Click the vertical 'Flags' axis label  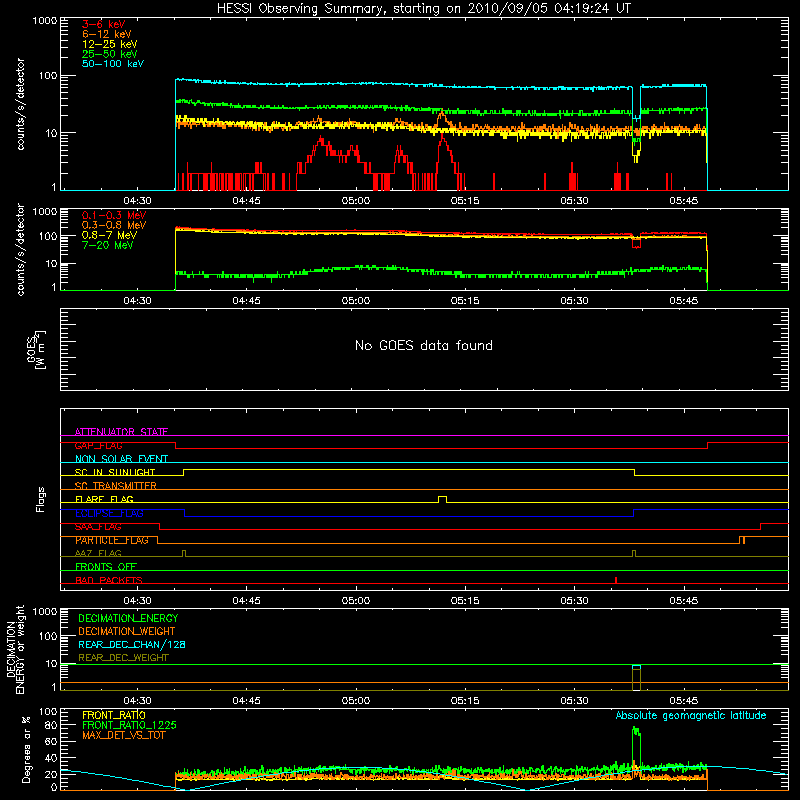point(41,499)
